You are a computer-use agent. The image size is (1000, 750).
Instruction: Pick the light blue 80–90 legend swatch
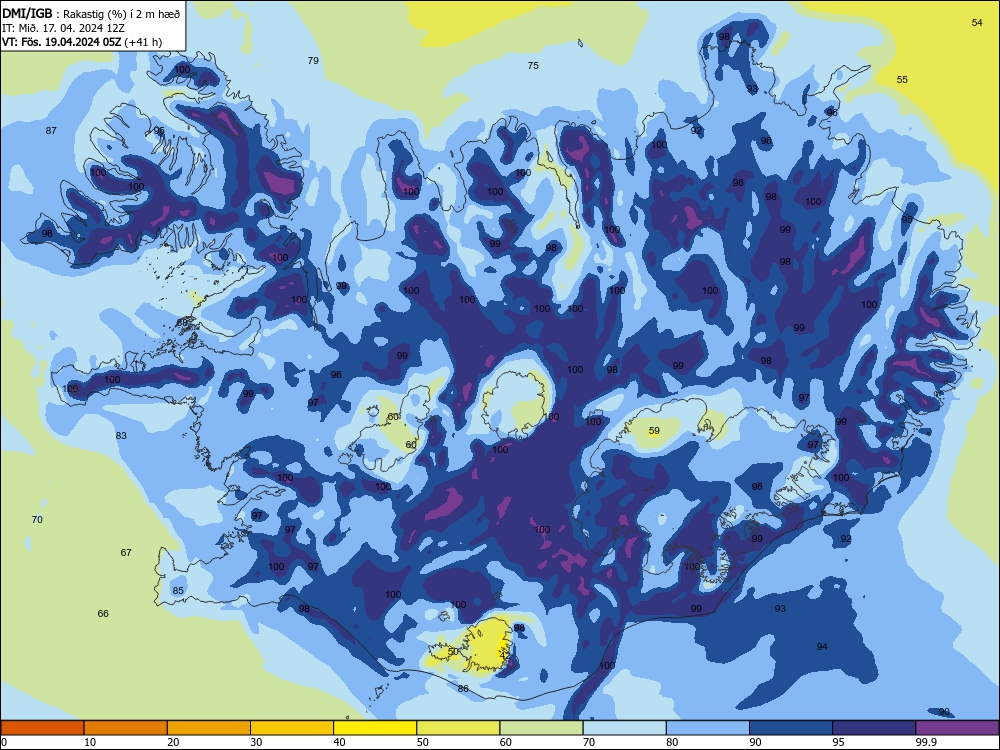[707, 728]
